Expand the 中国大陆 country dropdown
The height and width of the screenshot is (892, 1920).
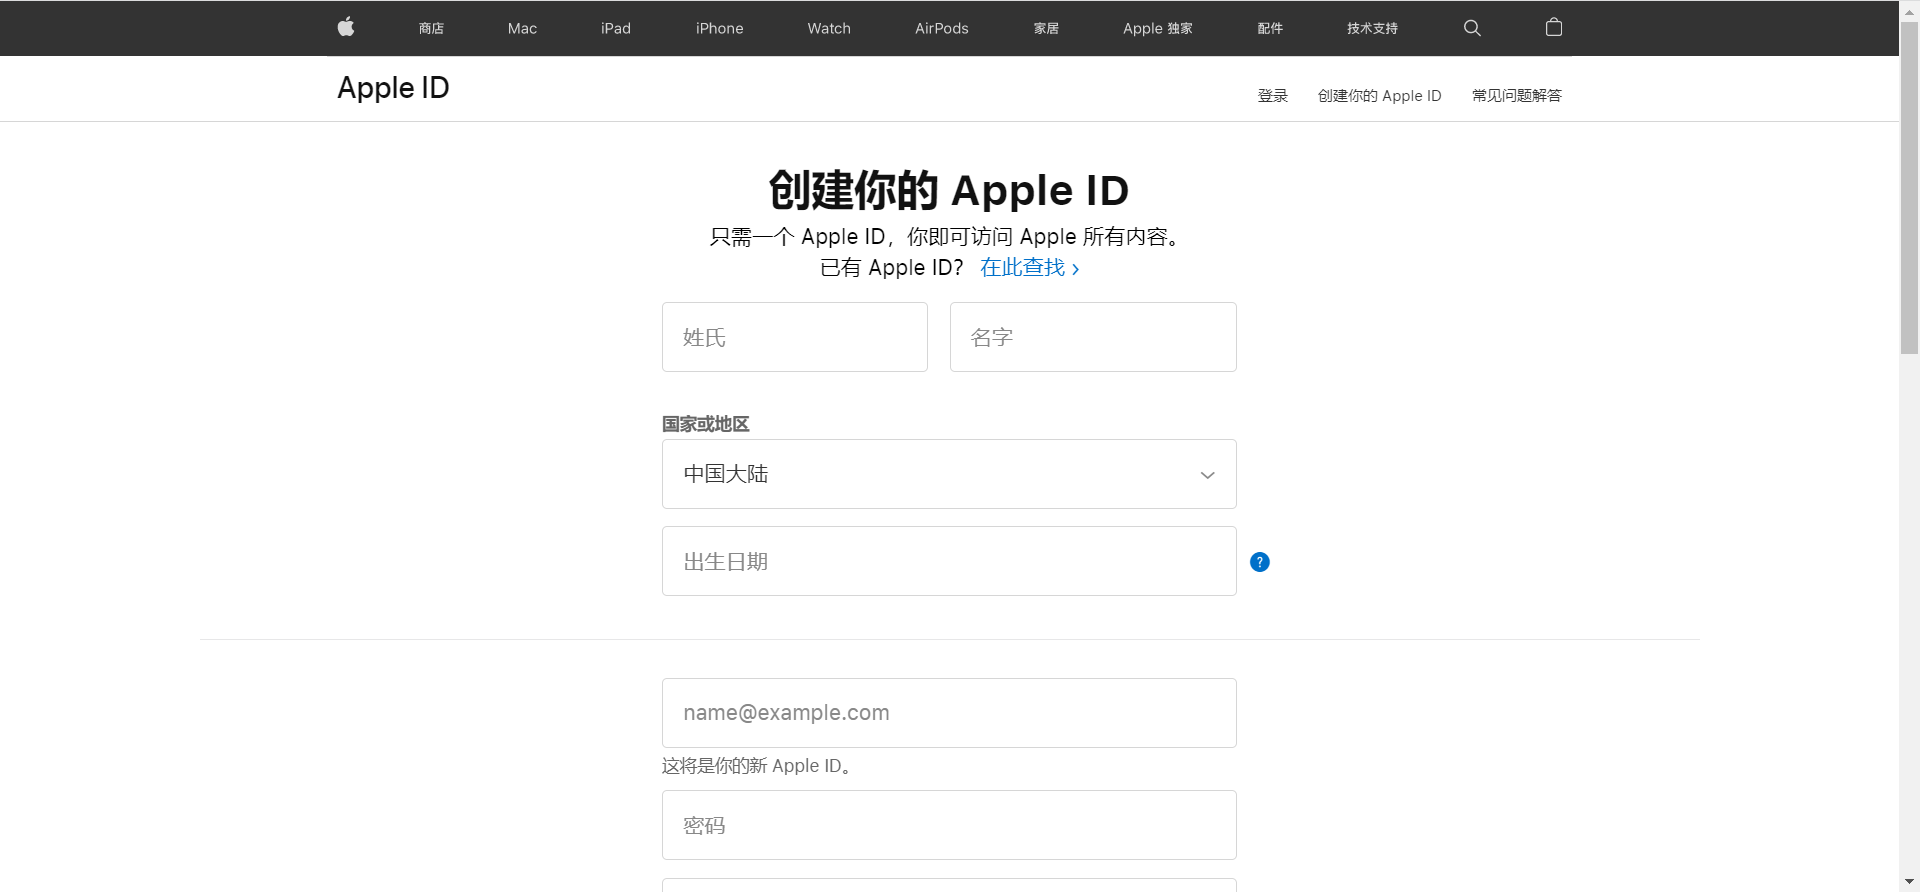tap(949, 474)
